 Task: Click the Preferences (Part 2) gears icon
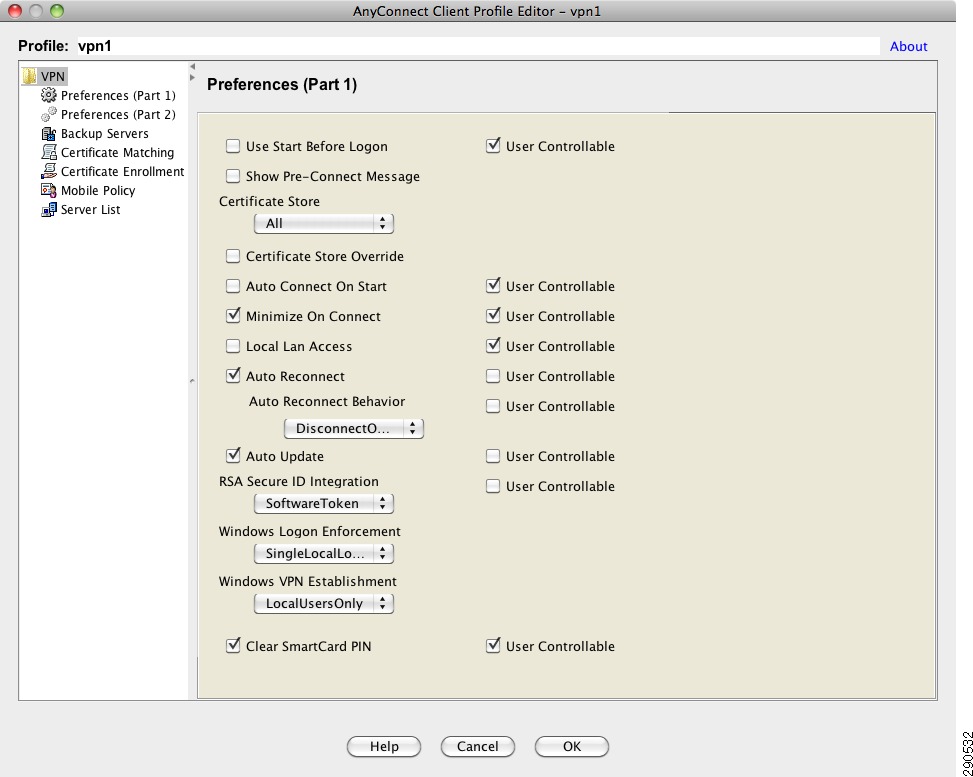click(x=48, y=114)
